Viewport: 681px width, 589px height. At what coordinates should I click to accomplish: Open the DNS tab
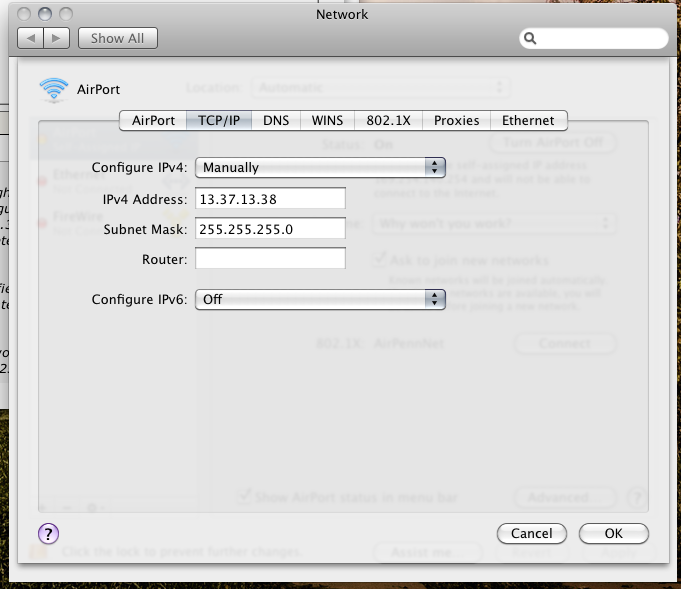276,120
